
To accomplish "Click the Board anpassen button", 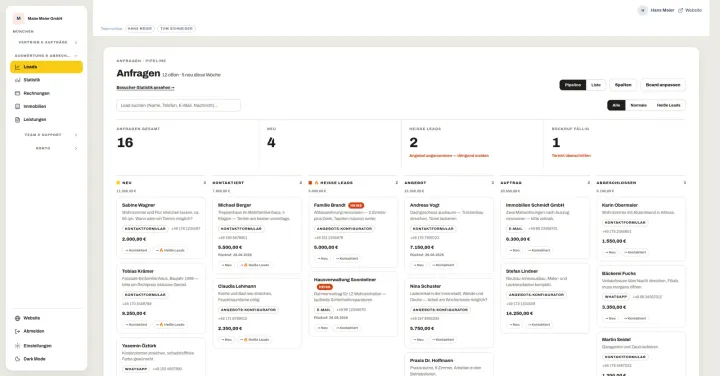I will (x=663, y=85).
